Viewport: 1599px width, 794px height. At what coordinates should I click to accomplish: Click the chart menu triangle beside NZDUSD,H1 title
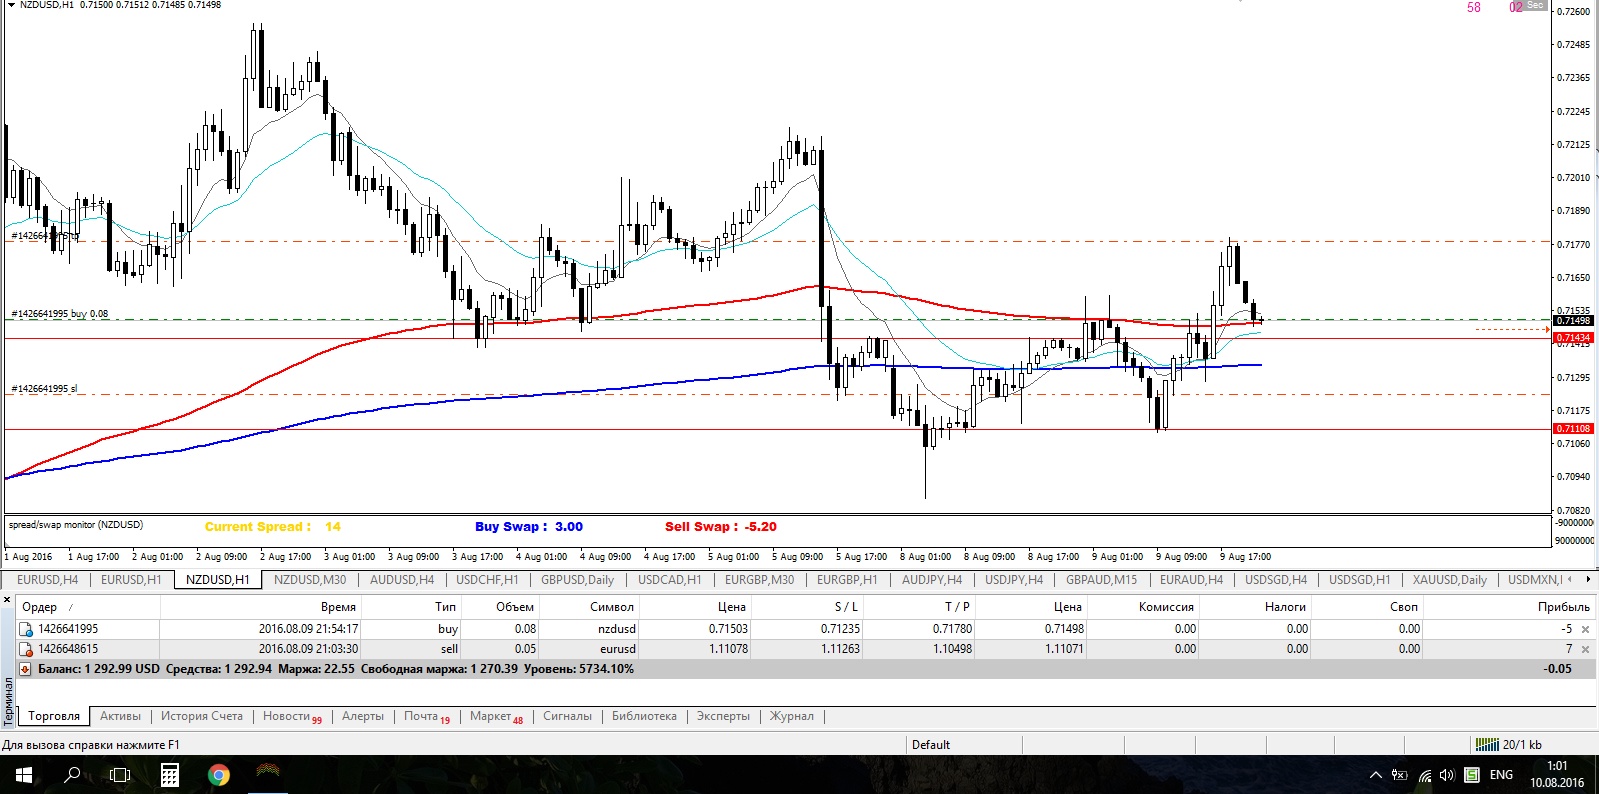(x=11, y=5)
